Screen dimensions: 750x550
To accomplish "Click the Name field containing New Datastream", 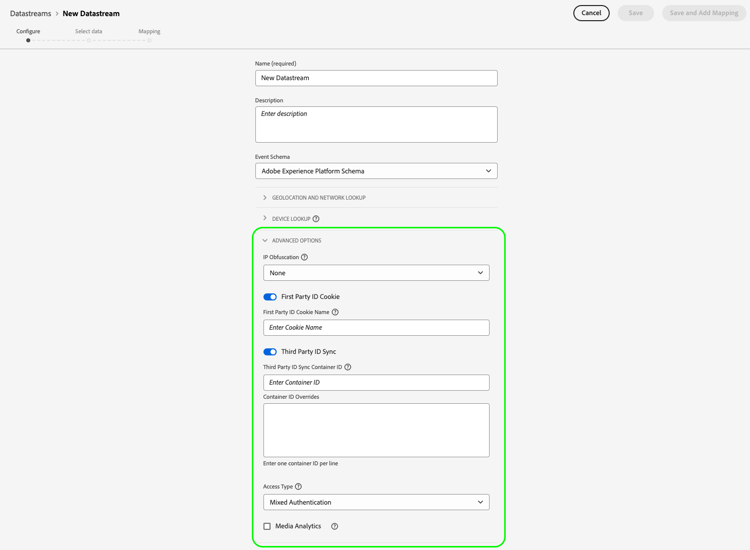I will (x=376, y=78).
